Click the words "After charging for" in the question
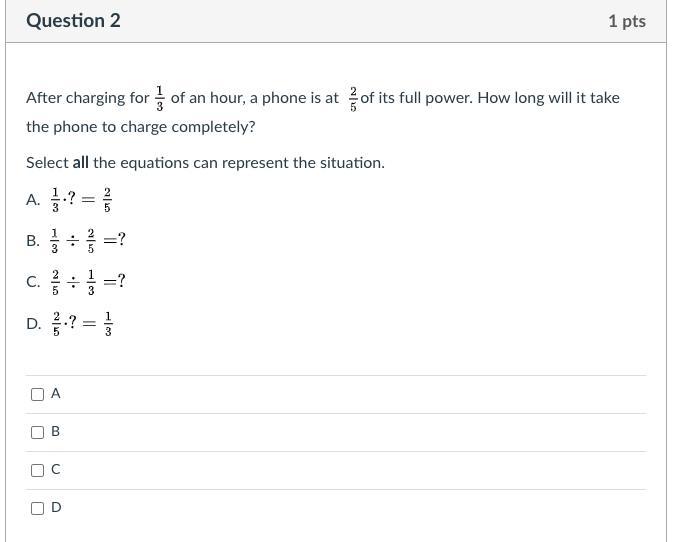 tap(88, 98)
